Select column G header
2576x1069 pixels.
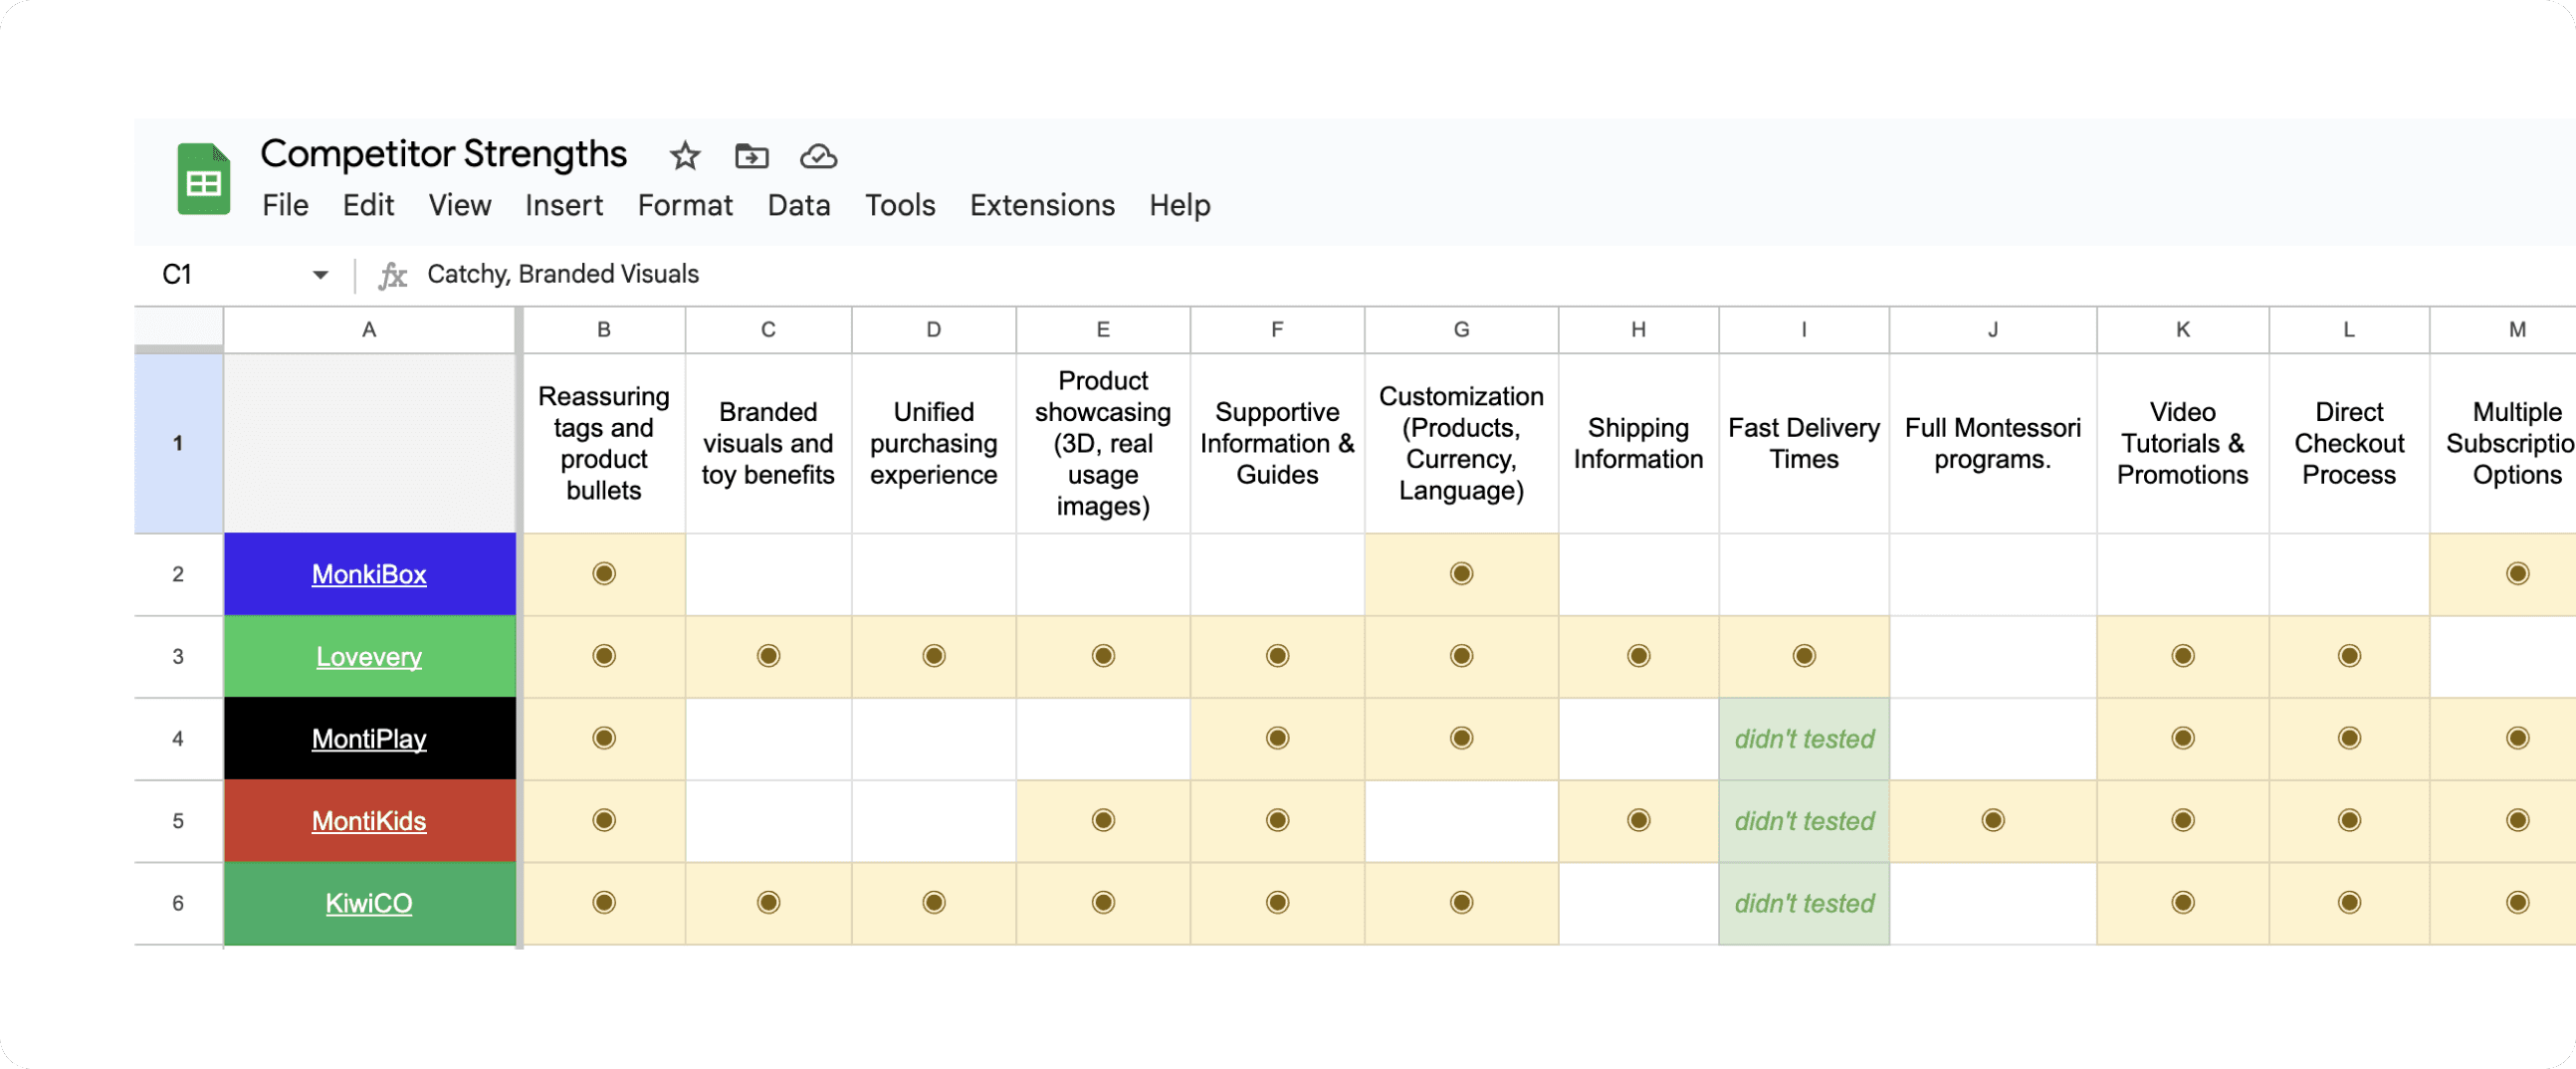pyautogui.click(x=1460, y=330)
